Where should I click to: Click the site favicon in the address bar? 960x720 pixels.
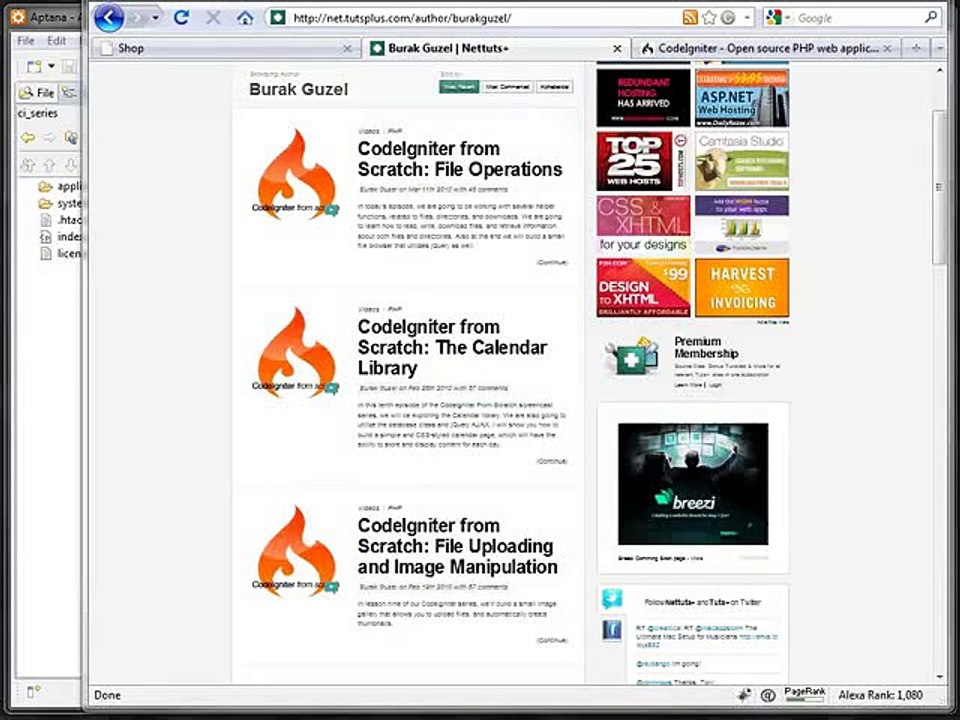click(x=278, y=18)
